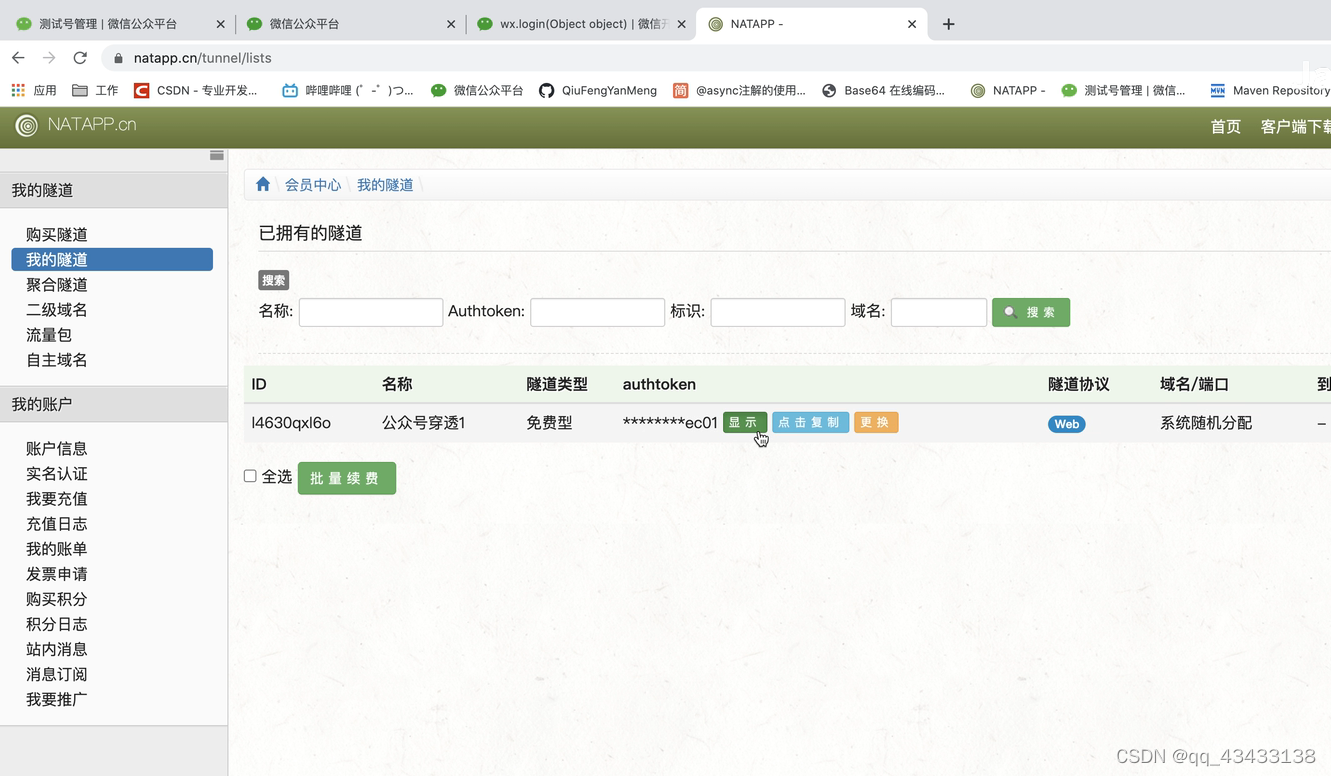Close the NATAPP browser tab

coord(912,24)
